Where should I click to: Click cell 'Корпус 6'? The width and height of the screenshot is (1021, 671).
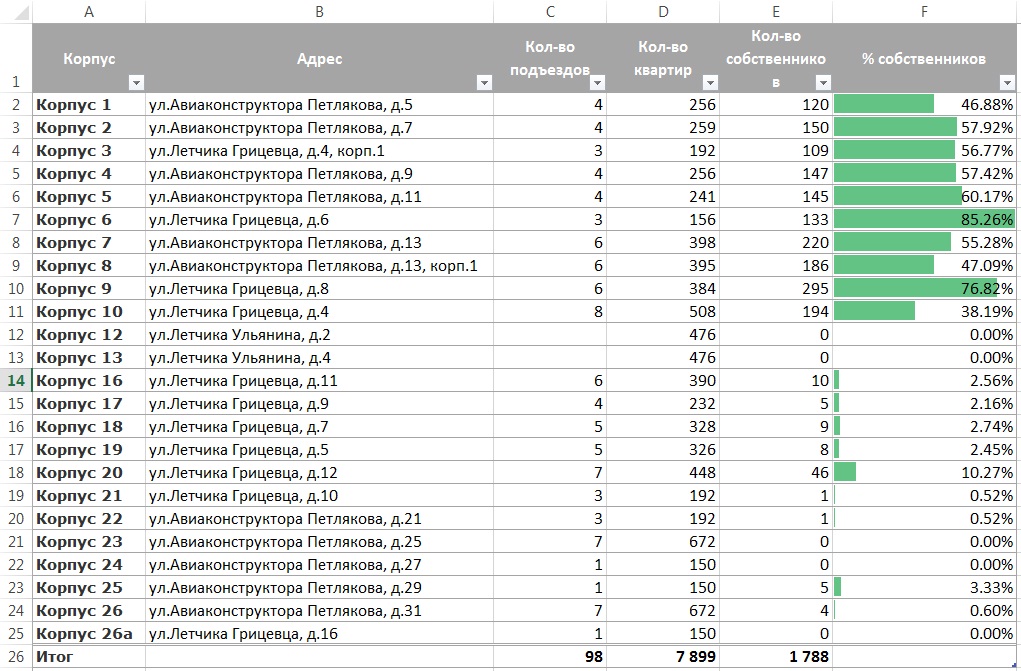pyautogui.click(x=89, y=220)
